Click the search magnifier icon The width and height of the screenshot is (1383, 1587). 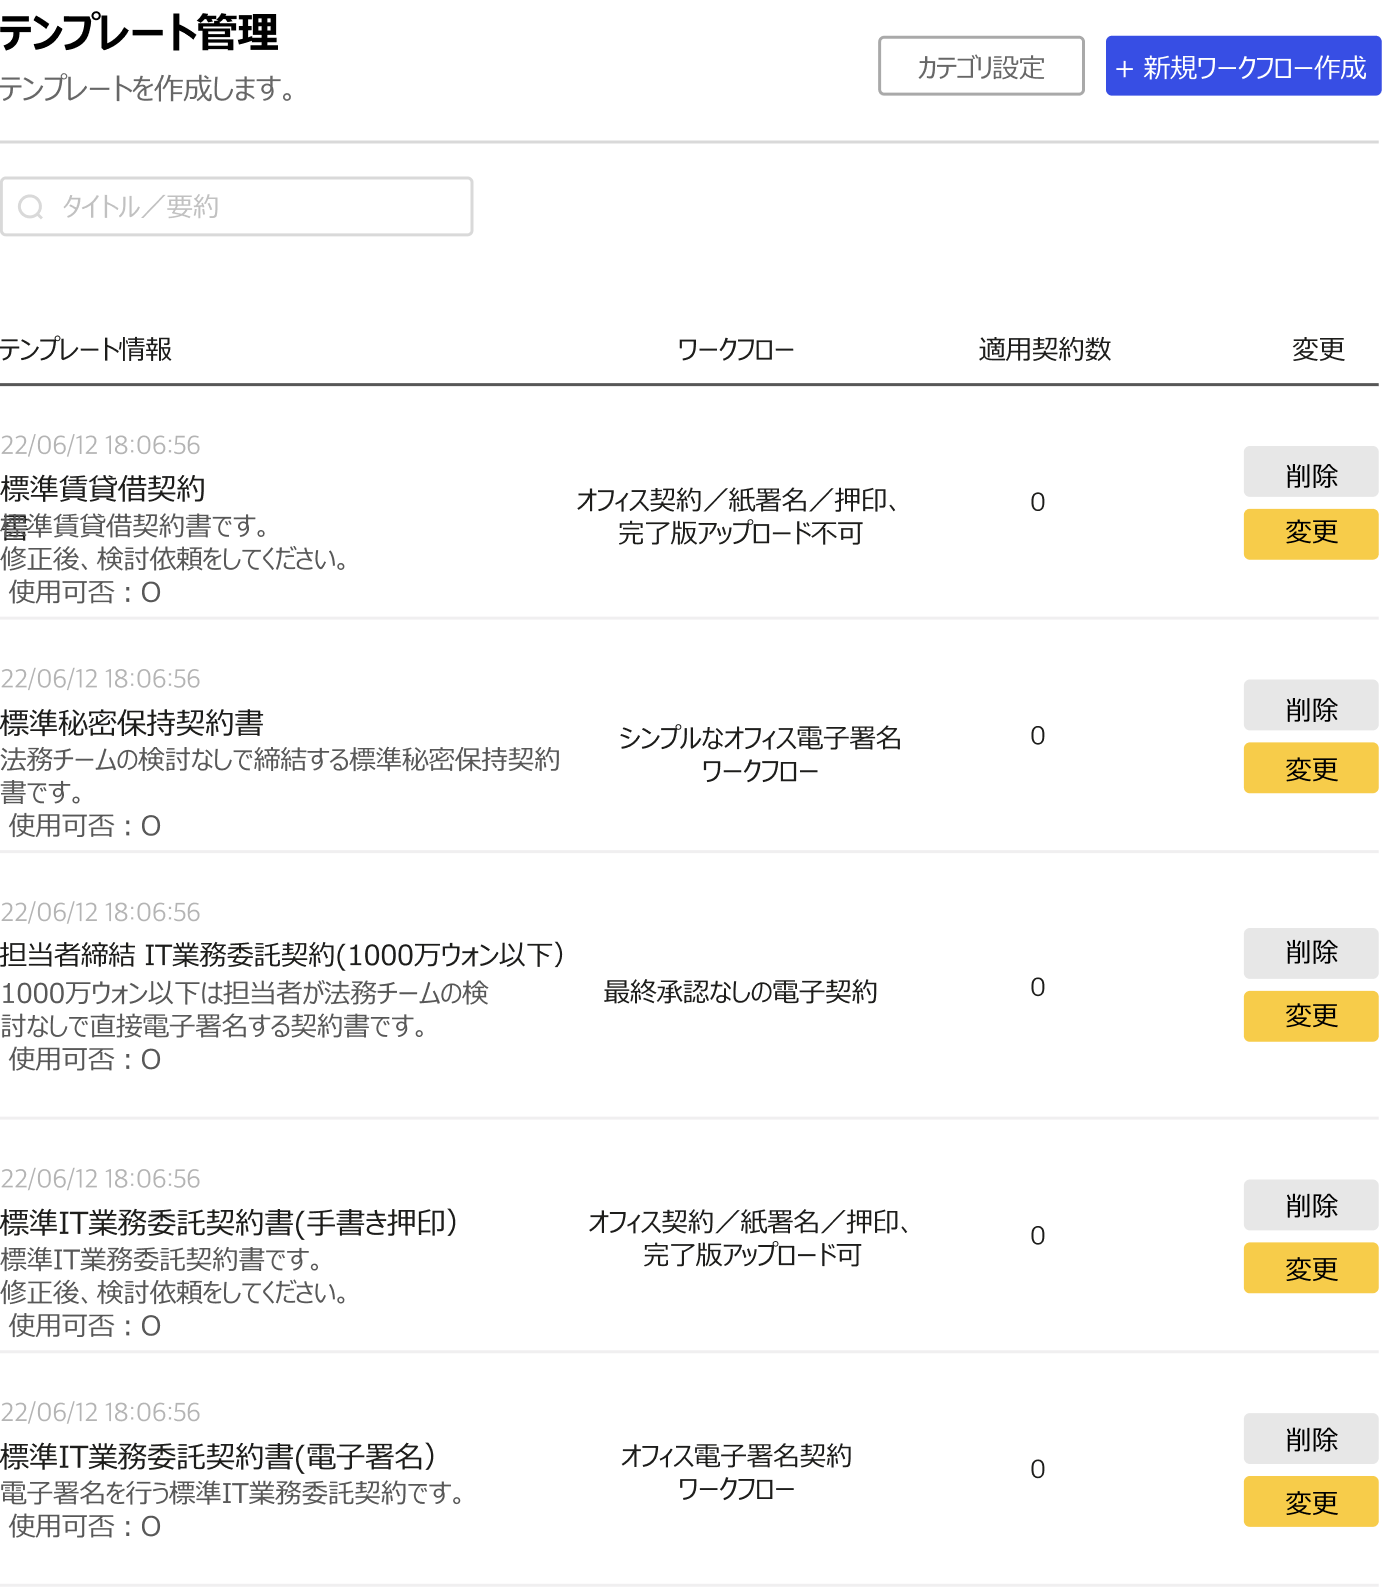point(31,207)
